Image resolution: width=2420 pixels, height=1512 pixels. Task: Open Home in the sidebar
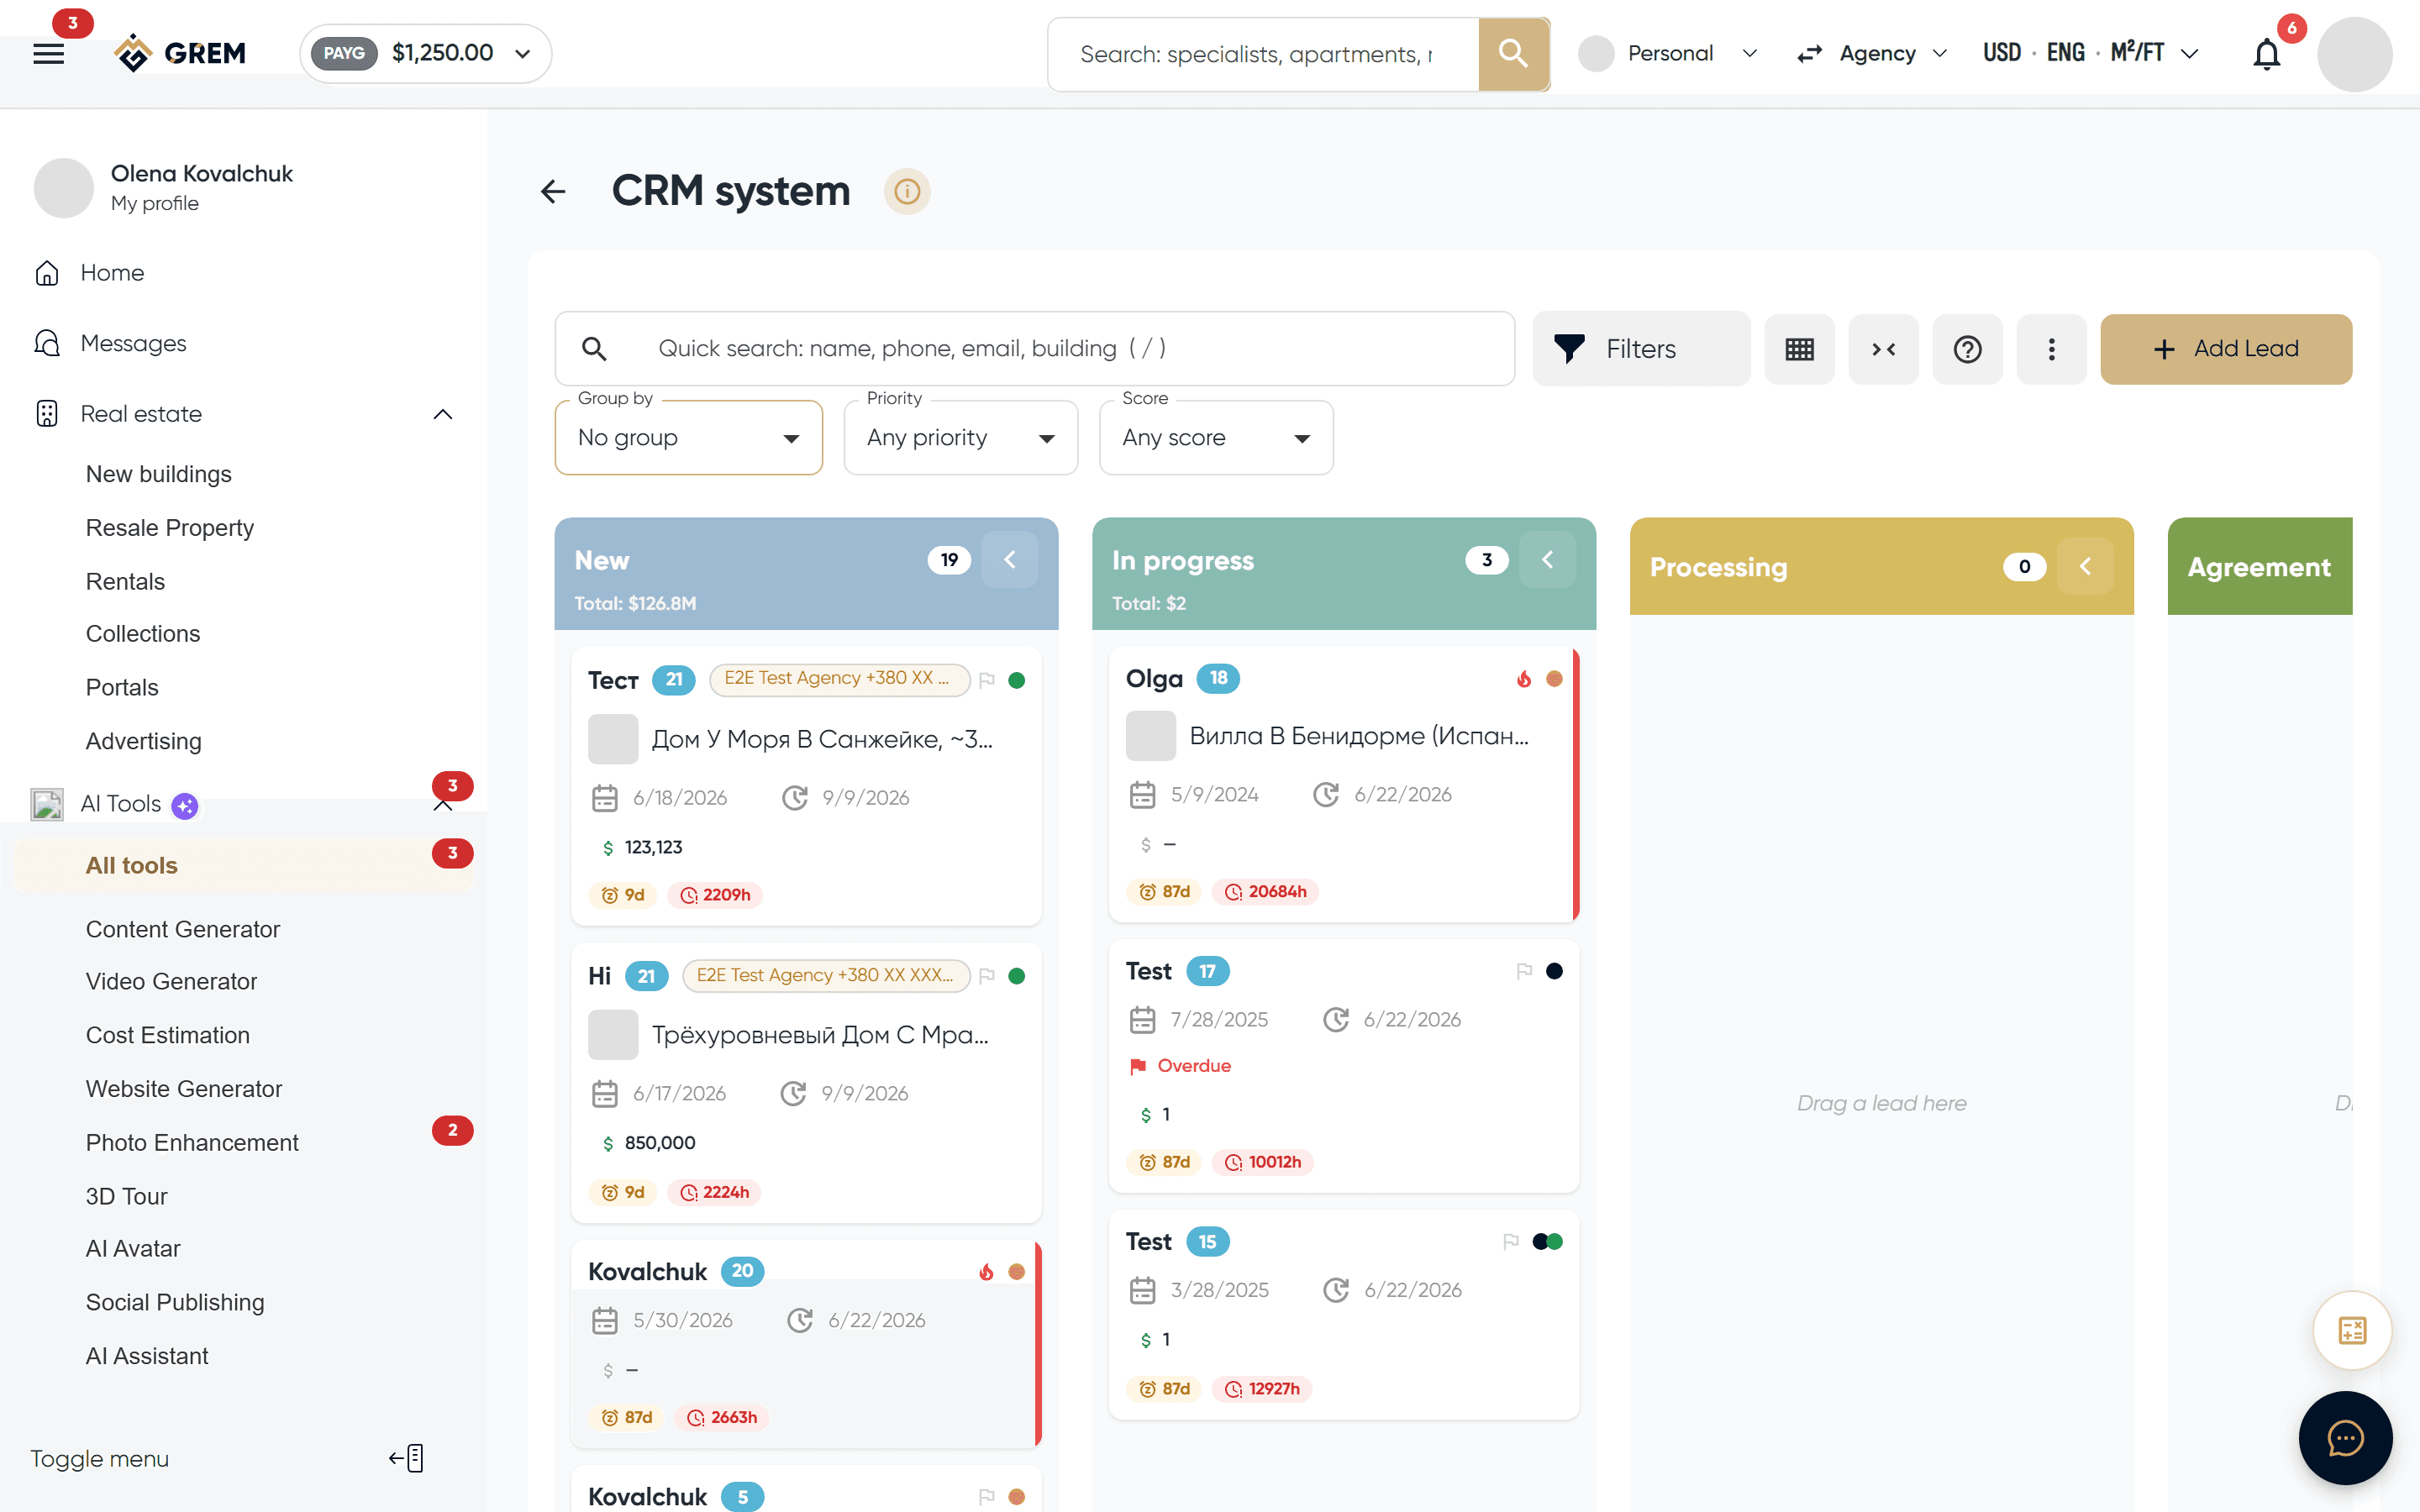[x=112, y=273]
